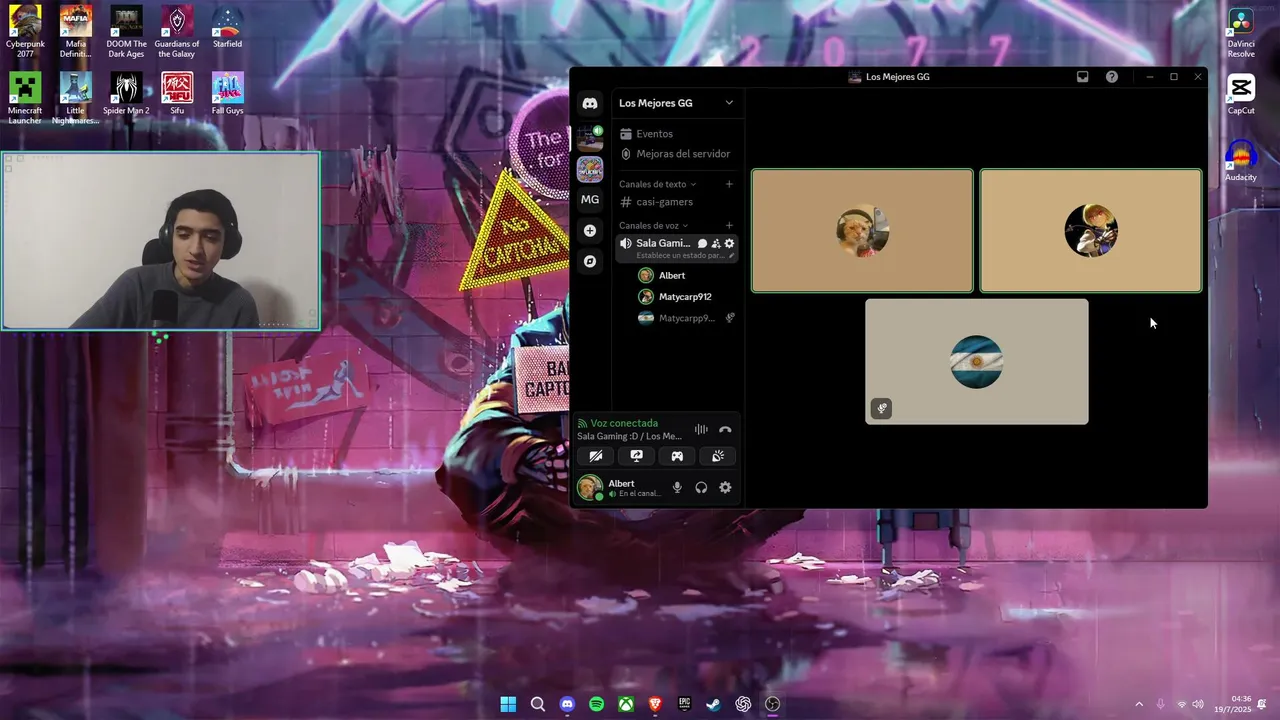Open Xbox app from taskbar

pyautogui.click(x=626, y=704)
